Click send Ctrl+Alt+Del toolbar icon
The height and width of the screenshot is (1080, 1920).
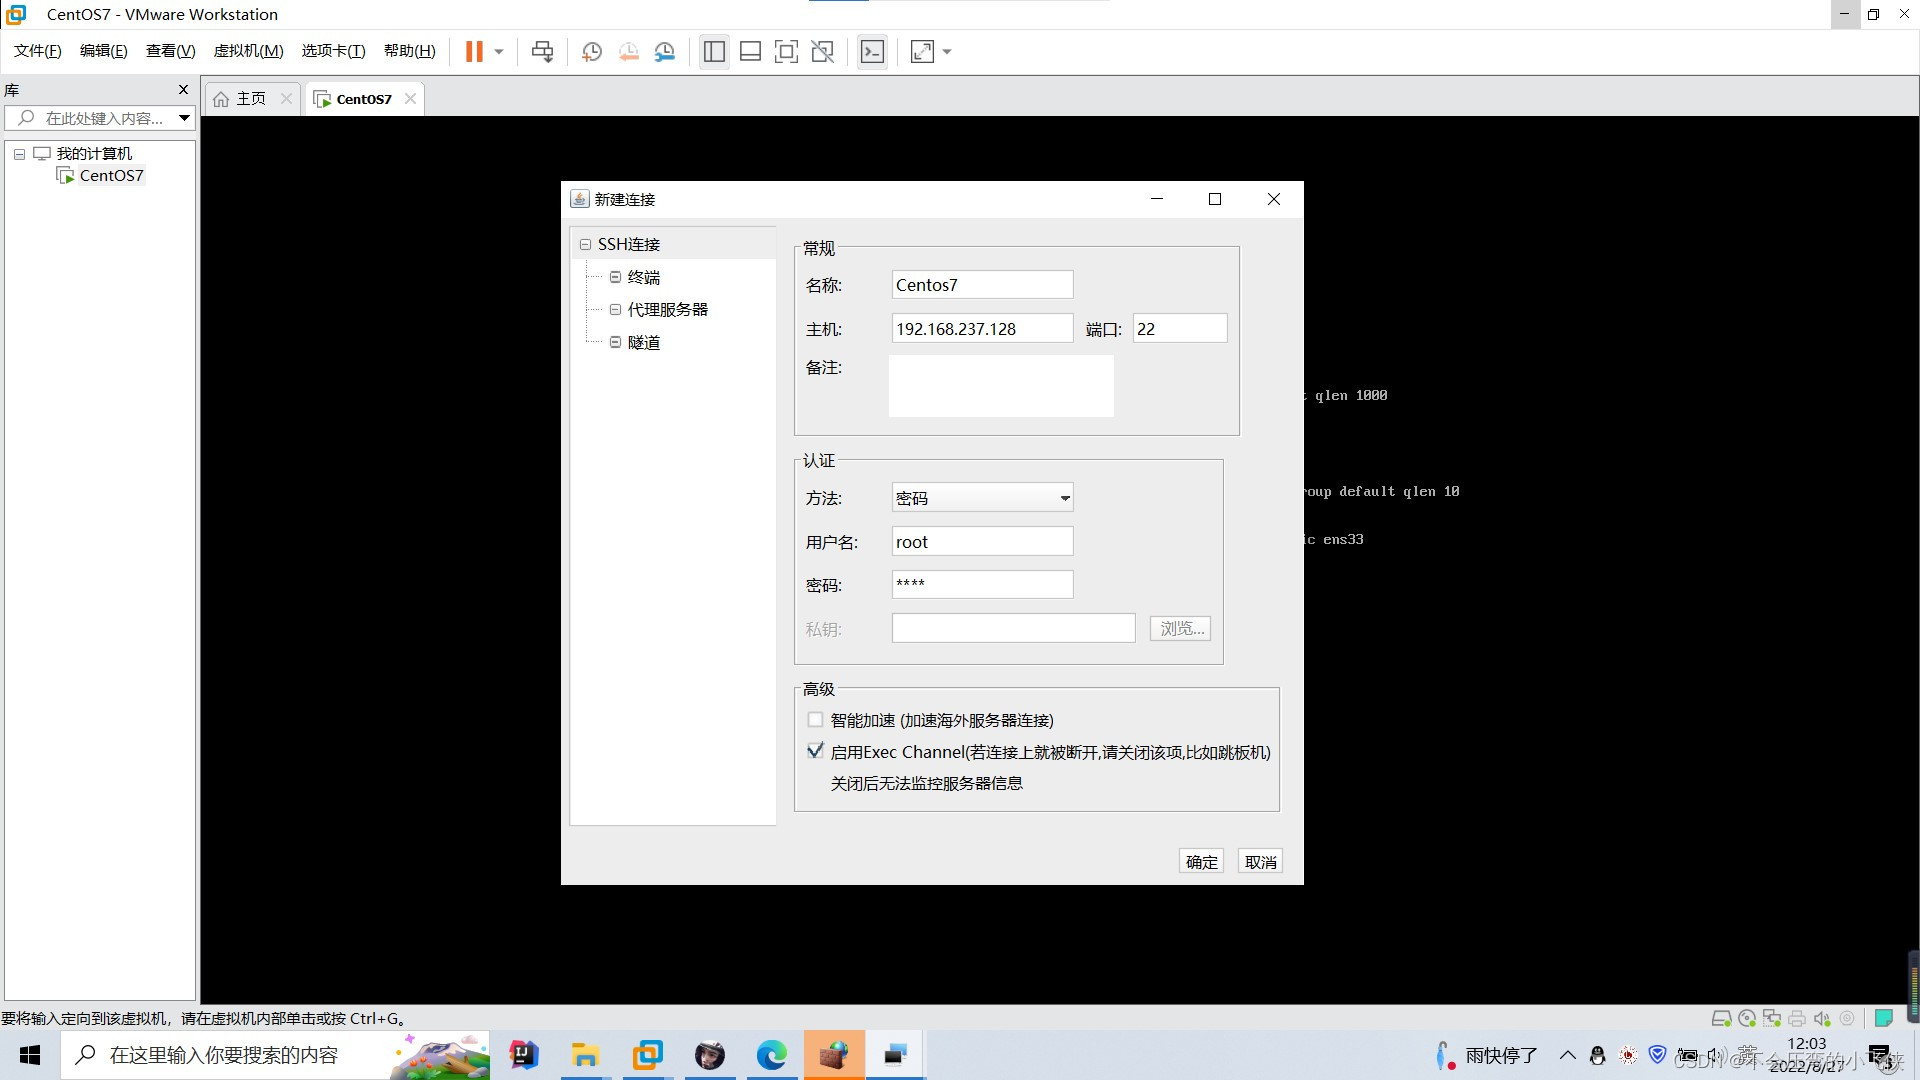[x=542, y=51]
